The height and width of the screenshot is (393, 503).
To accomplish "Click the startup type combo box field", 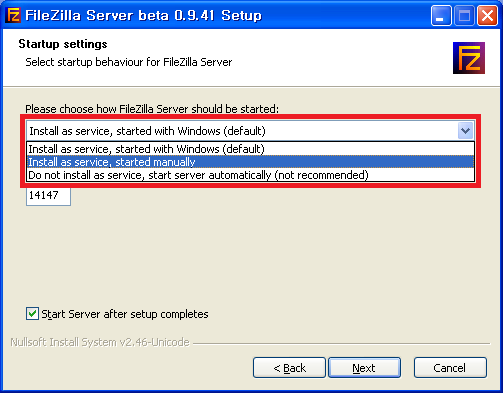I will coord(250,131).
